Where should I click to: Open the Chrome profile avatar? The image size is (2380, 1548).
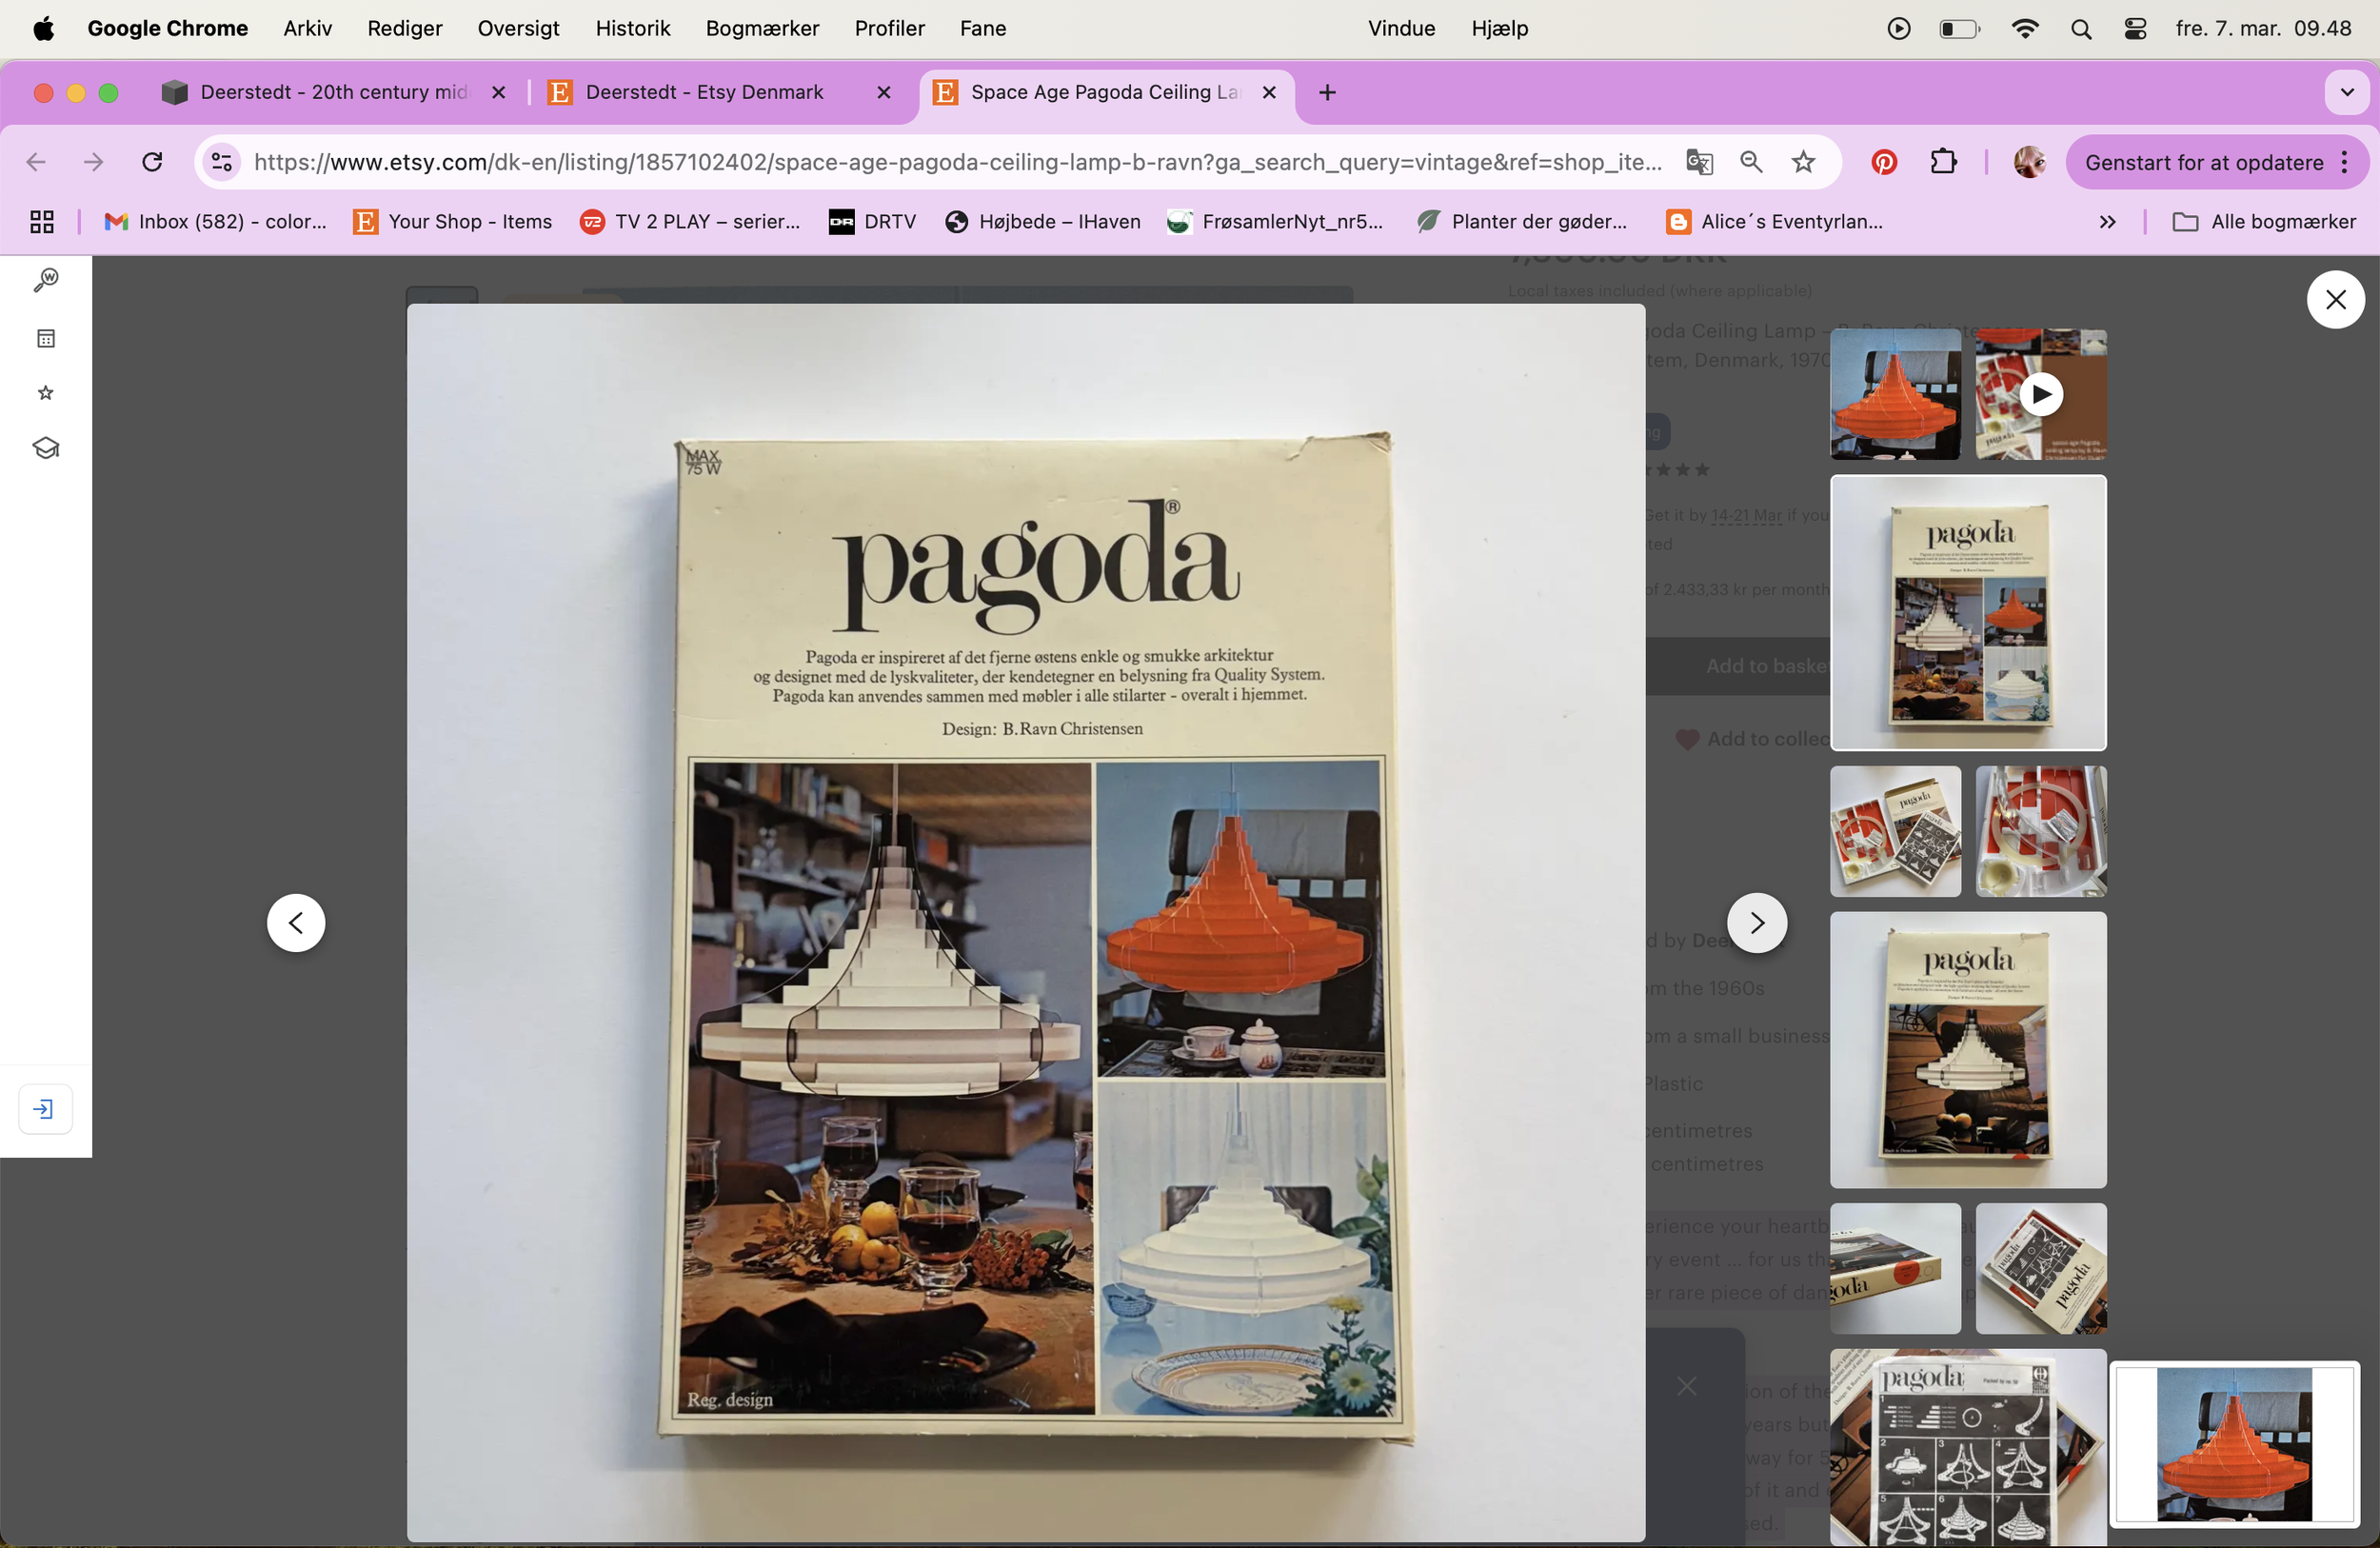point(2029,162)
